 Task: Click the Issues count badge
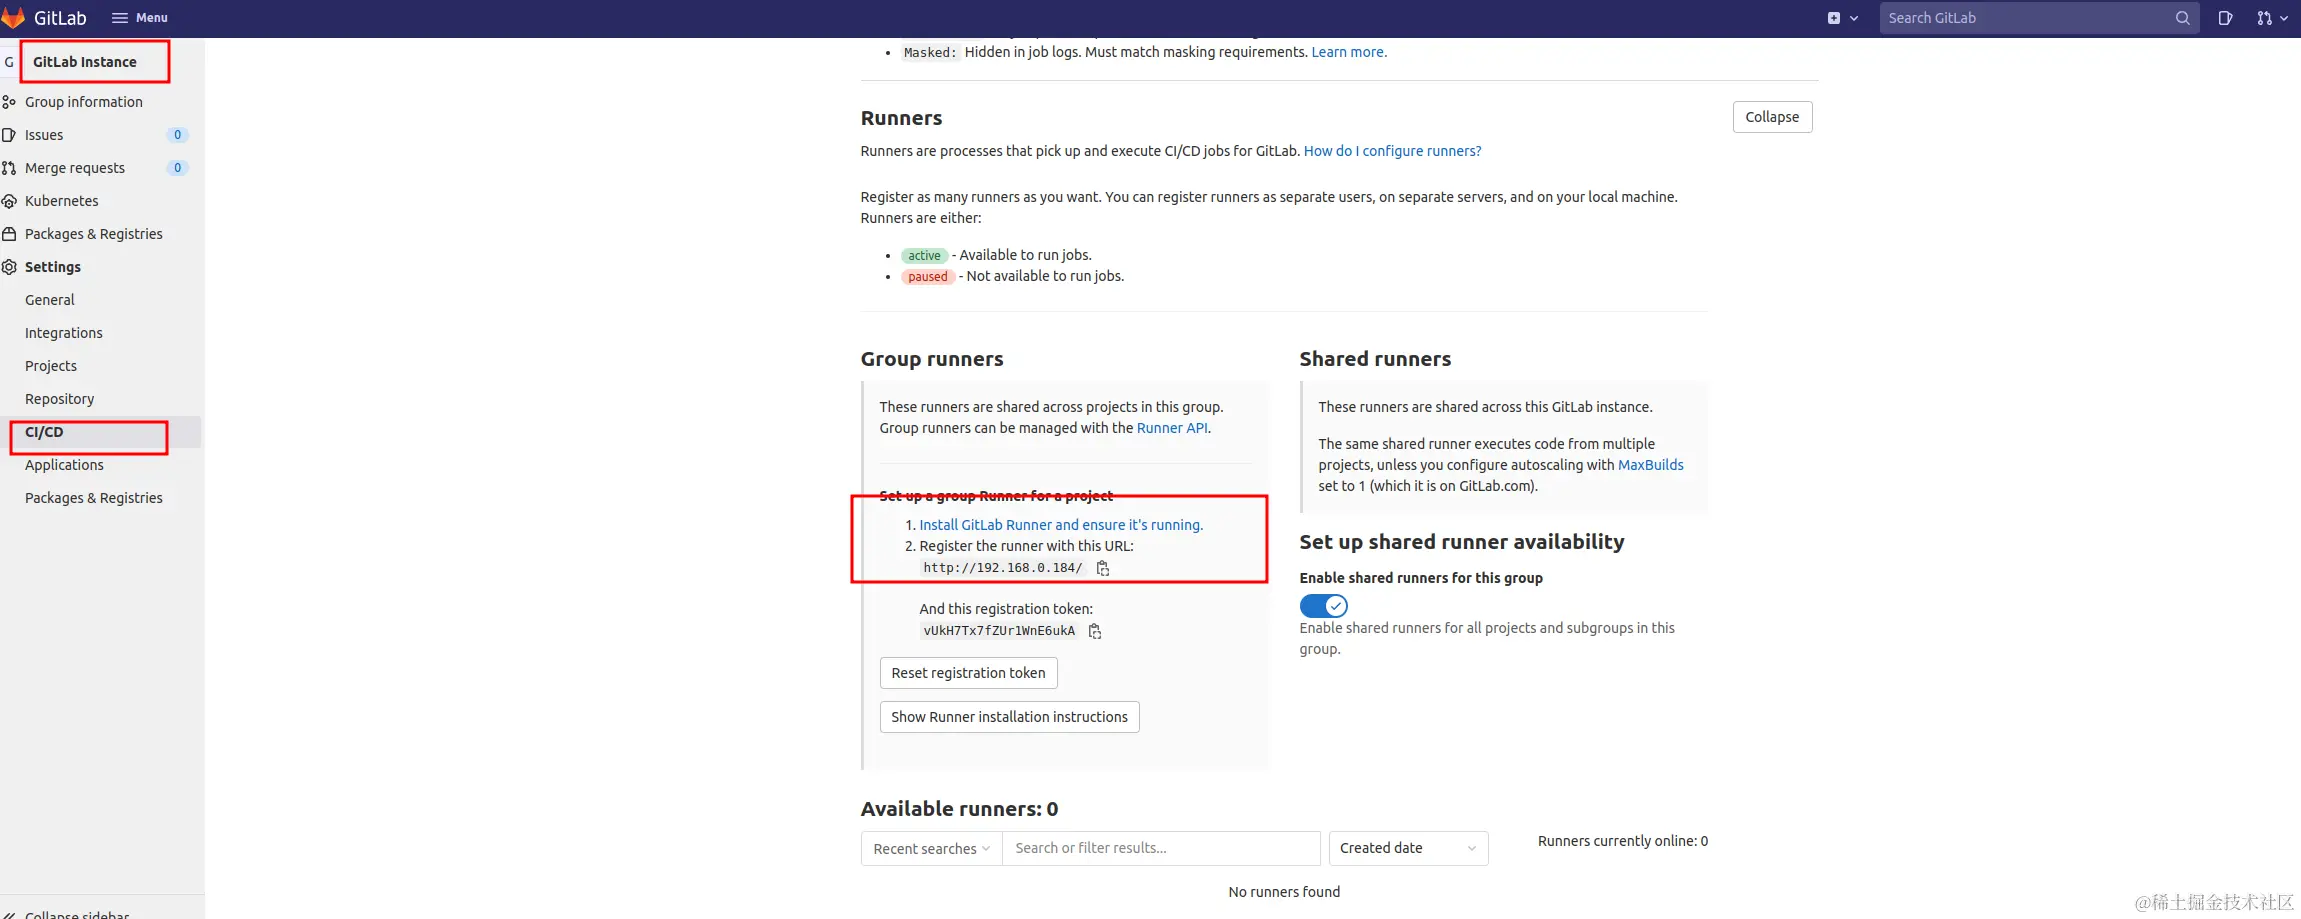[178, 135]
